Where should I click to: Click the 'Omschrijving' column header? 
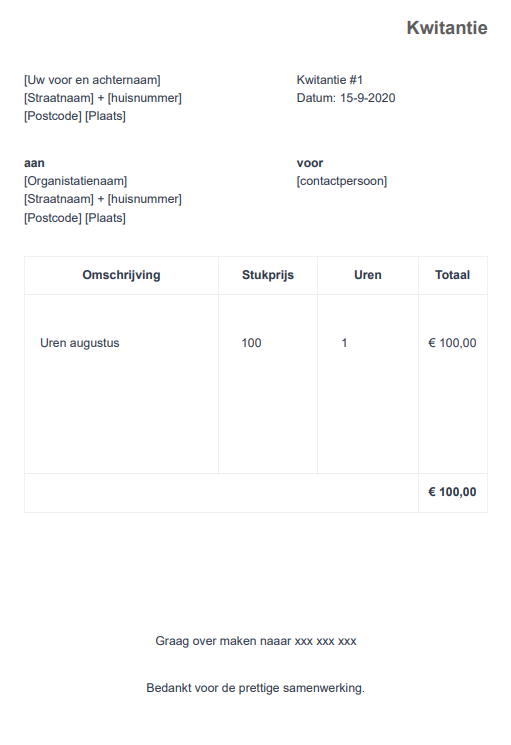tap(121, 275)
